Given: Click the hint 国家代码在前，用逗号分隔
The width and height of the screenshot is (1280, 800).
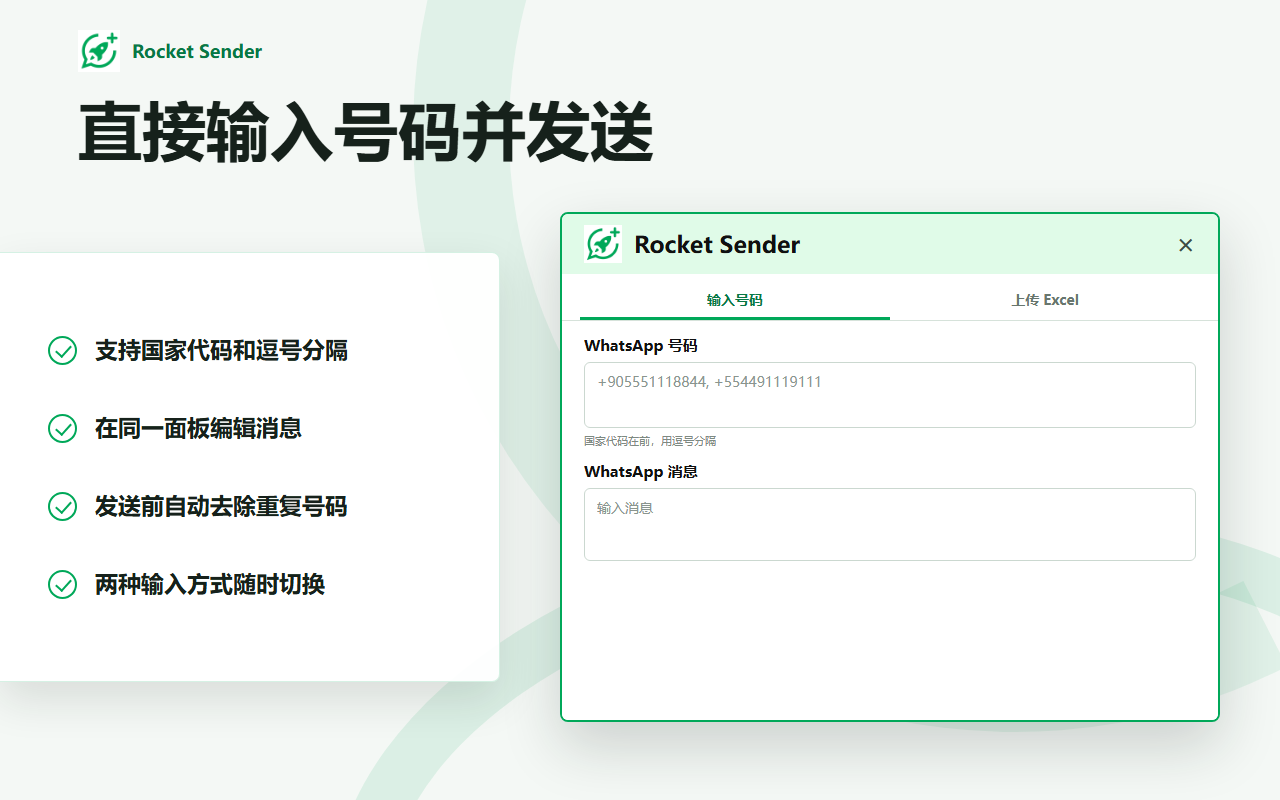Looking at the screenshot, I should (x=650, y=441).
